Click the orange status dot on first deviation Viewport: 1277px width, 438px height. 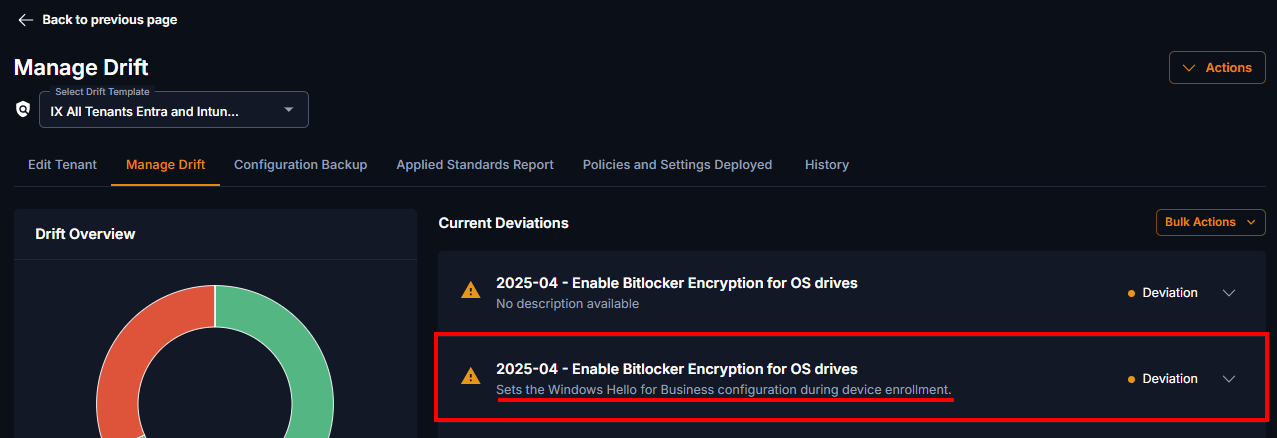[1131, 293]
